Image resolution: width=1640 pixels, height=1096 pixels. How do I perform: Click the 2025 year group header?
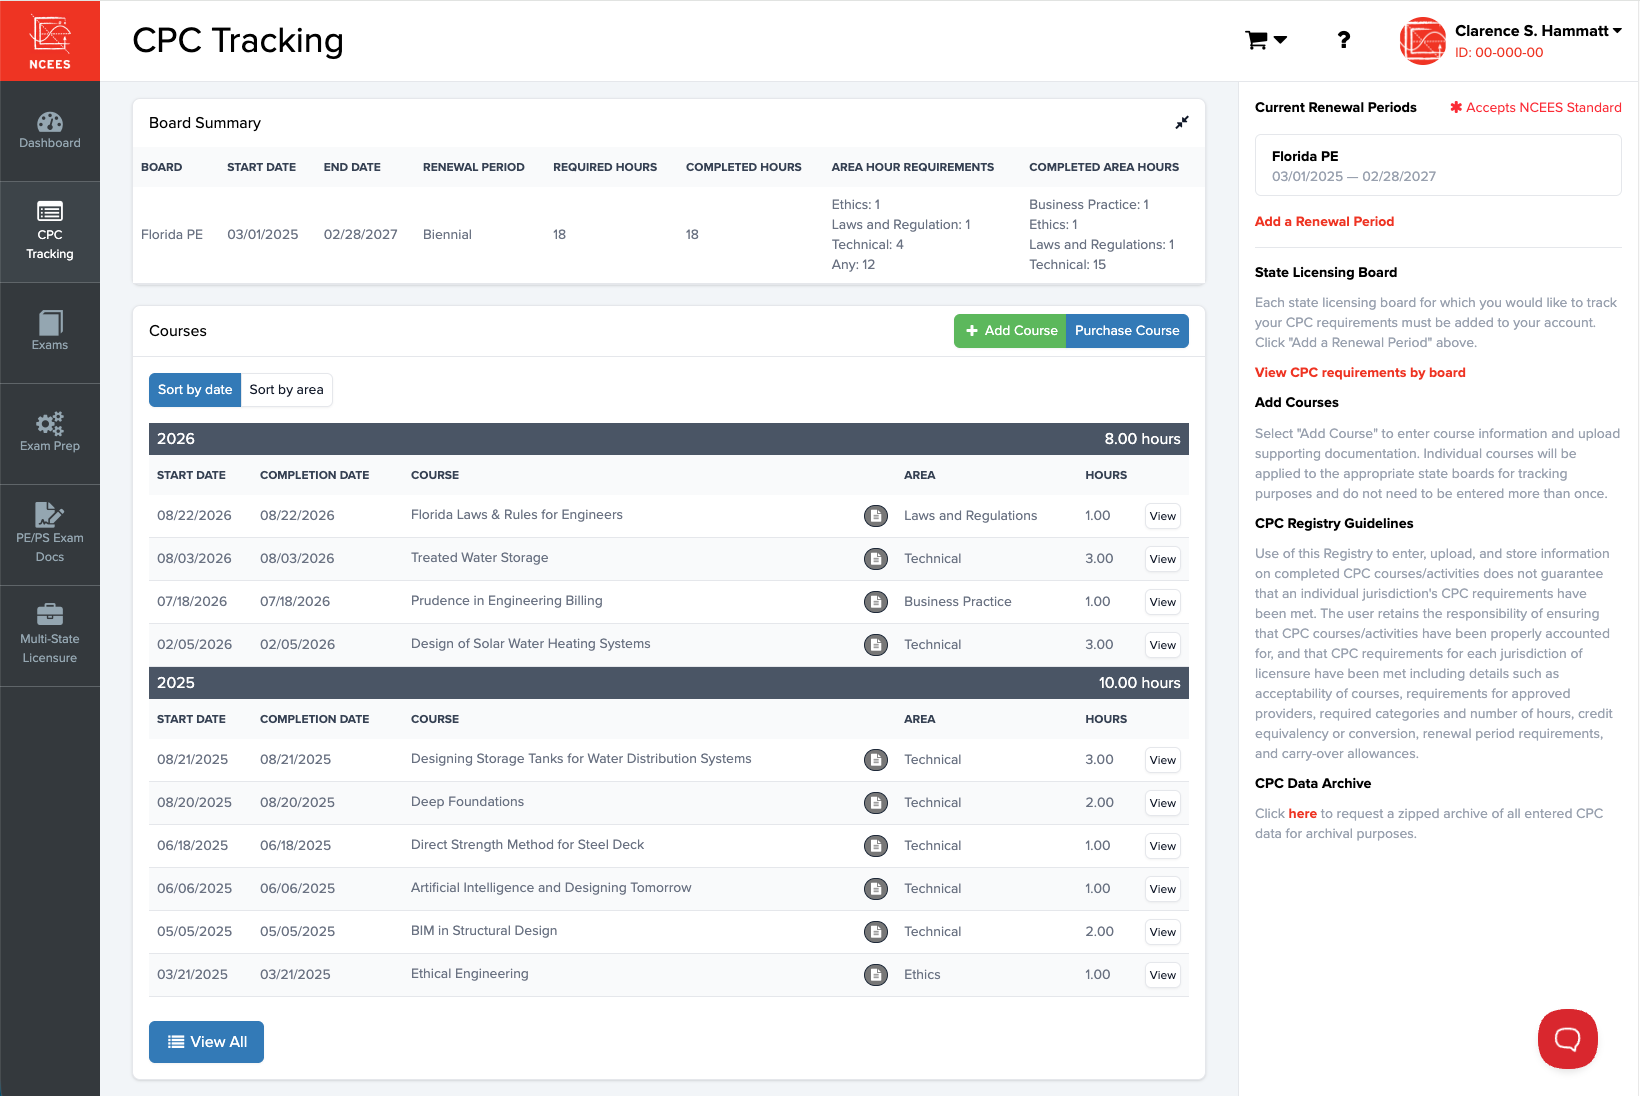(x=669, y=683)
